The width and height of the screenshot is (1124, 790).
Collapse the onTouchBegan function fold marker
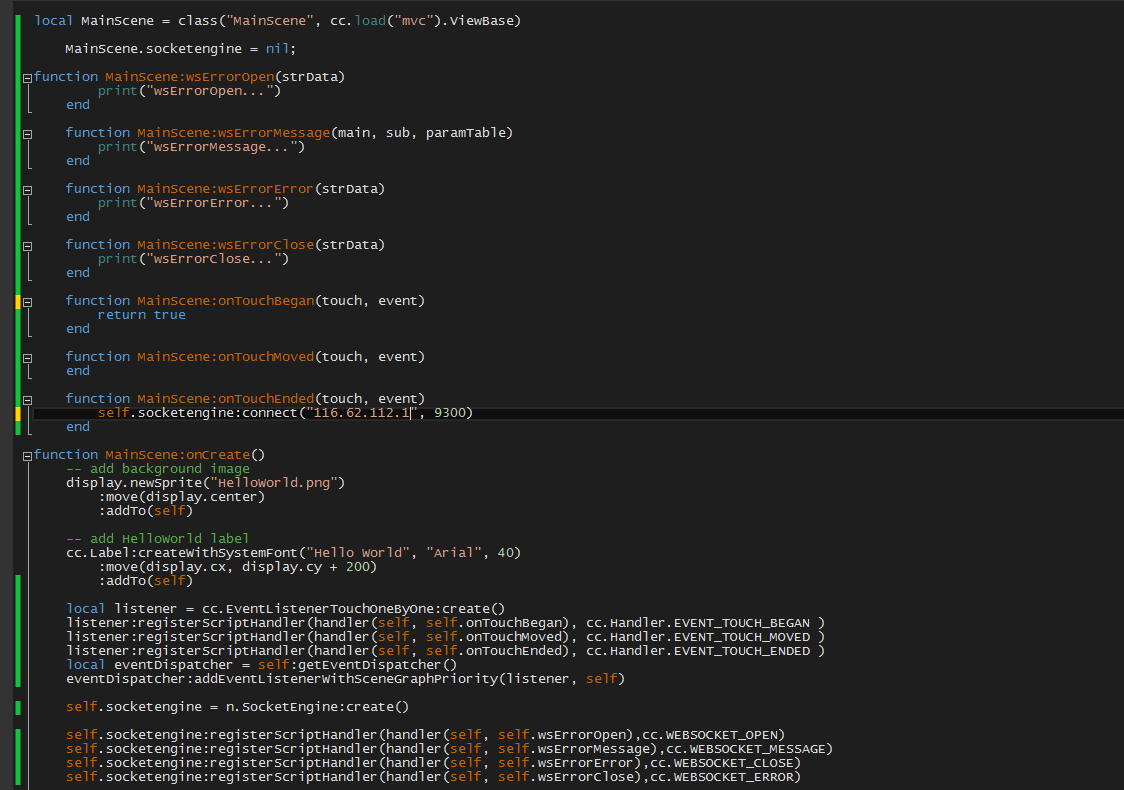27,301
